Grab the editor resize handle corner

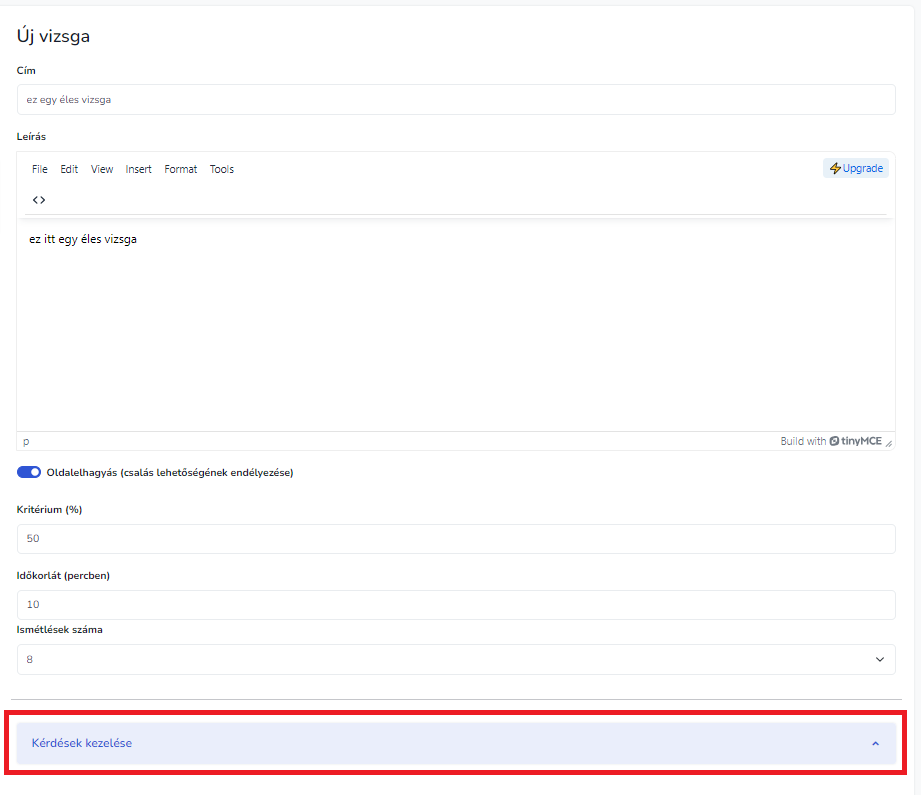(x=889, y=442)
